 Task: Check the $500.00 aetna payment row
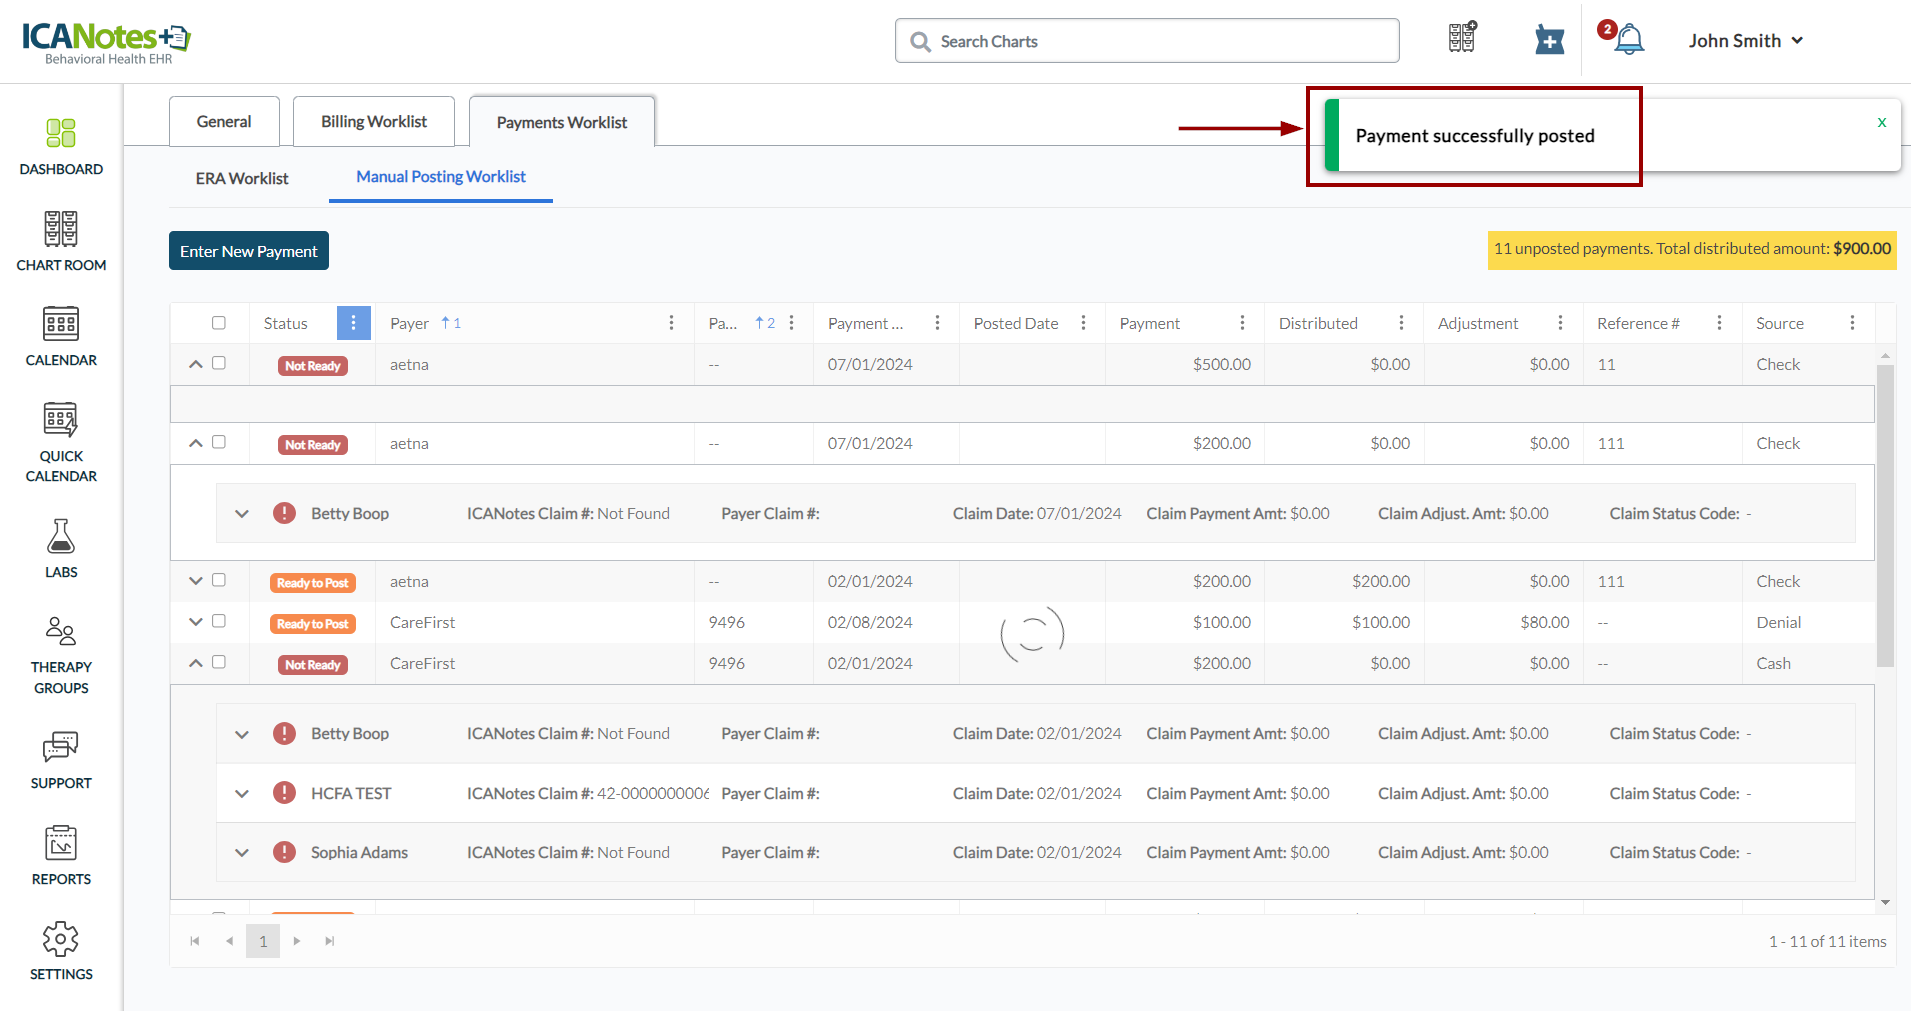pyautogui.click(x=219, y=364)
